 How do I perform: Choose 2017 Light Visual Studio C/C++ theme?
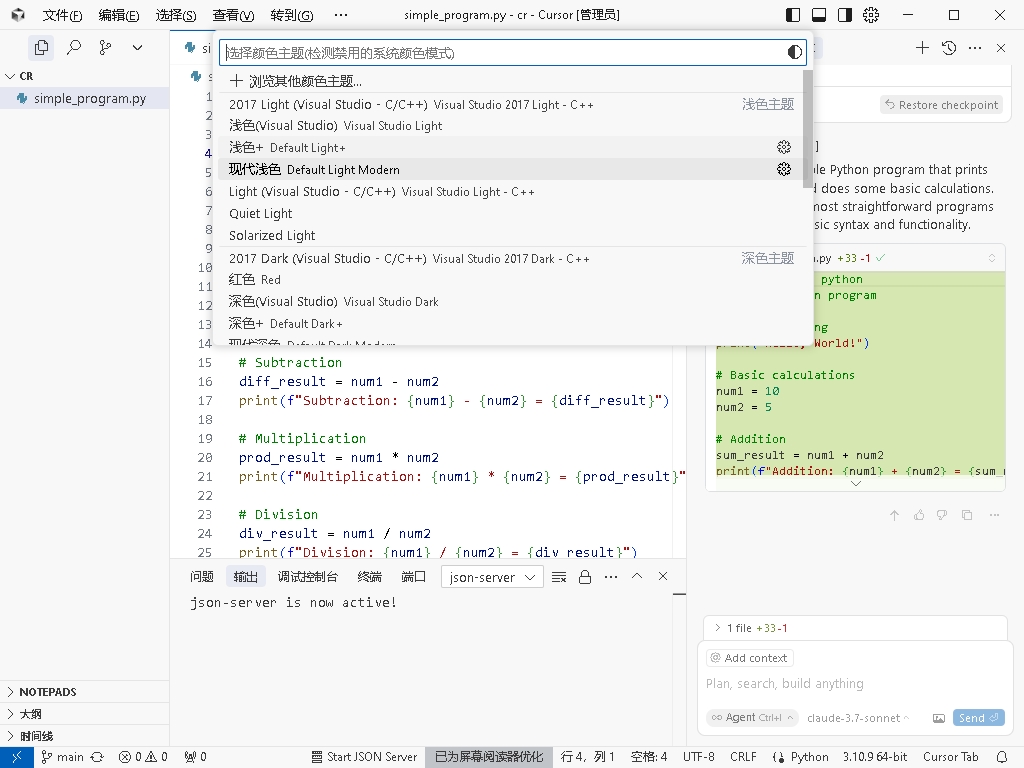[x=511, y=104]
